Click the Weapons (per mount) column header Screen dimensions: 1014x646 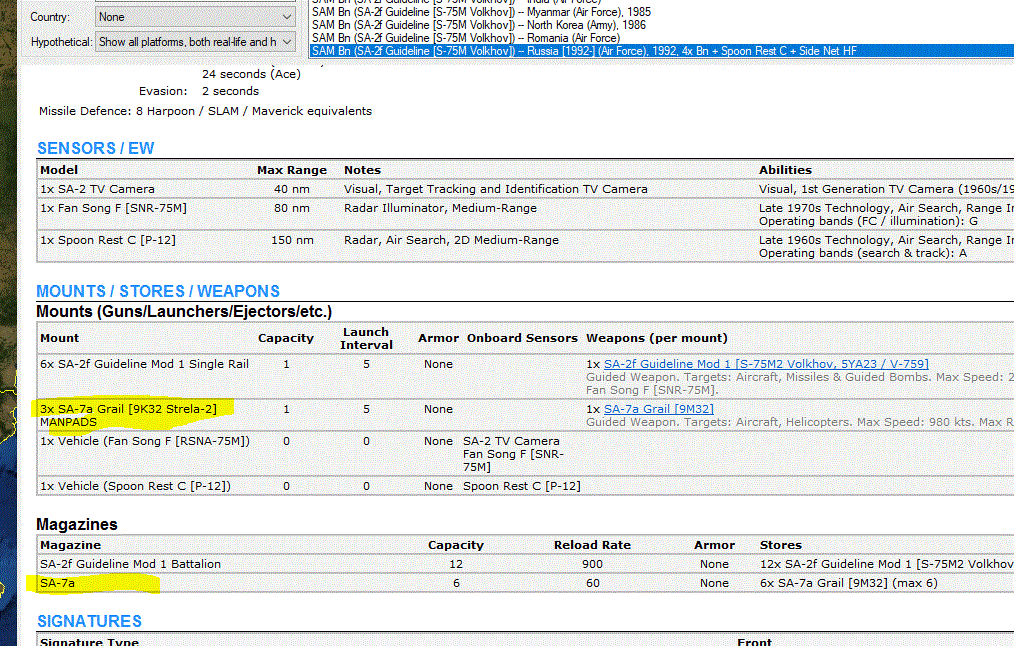tap(656, 338)
